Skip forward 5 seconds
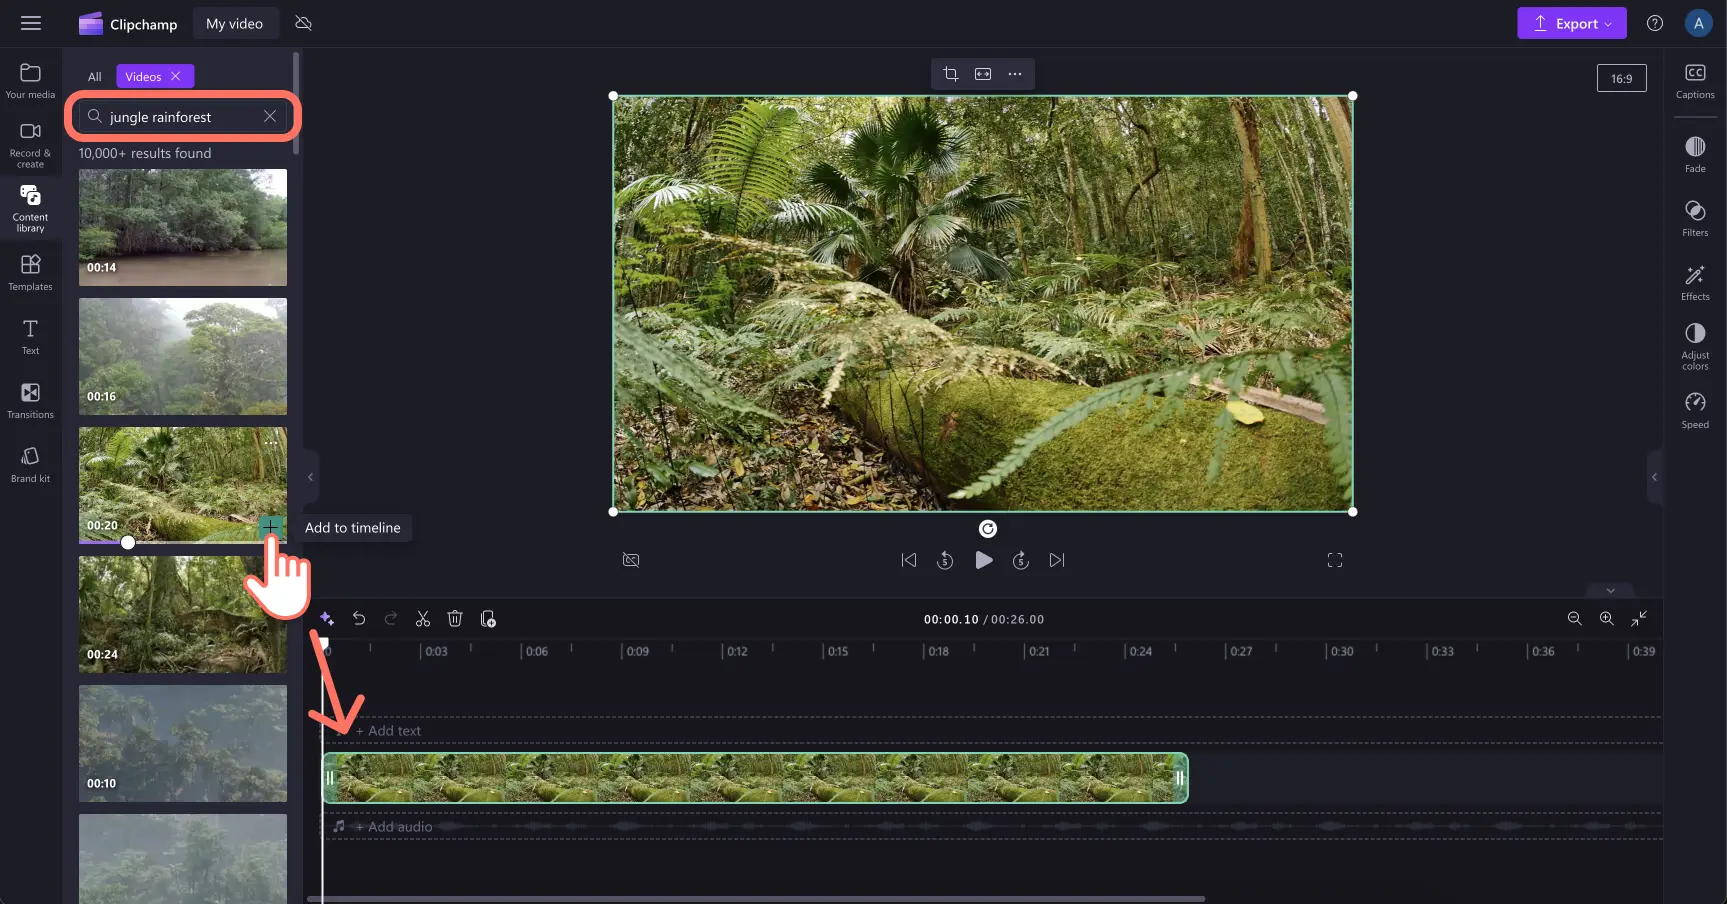 (x=1021, y=560)
